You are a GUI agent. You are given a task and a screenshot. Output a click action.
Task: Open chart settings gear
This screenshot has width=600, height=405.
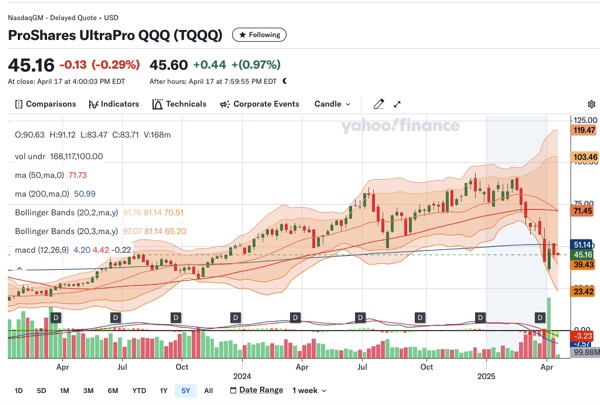[591, 104]
